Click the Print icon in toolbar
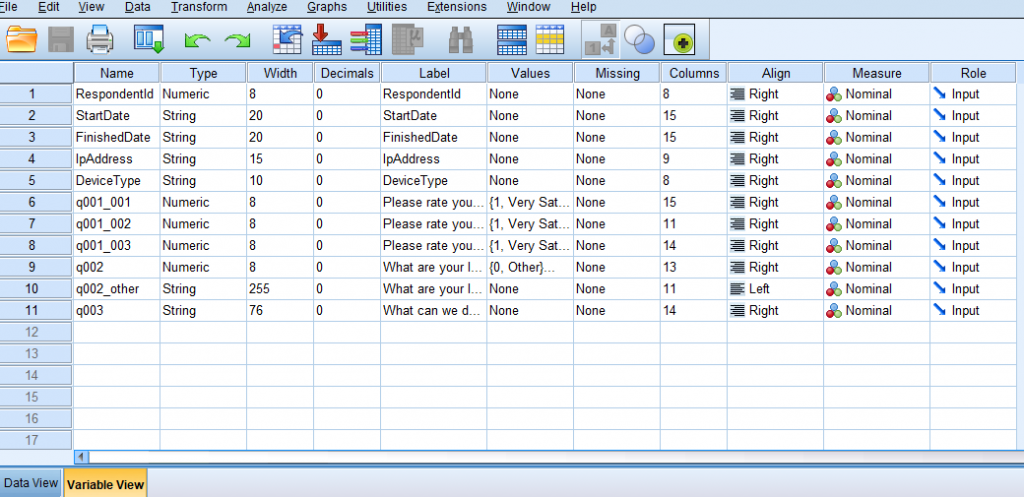1024x497 pixels. coord(100,40)
